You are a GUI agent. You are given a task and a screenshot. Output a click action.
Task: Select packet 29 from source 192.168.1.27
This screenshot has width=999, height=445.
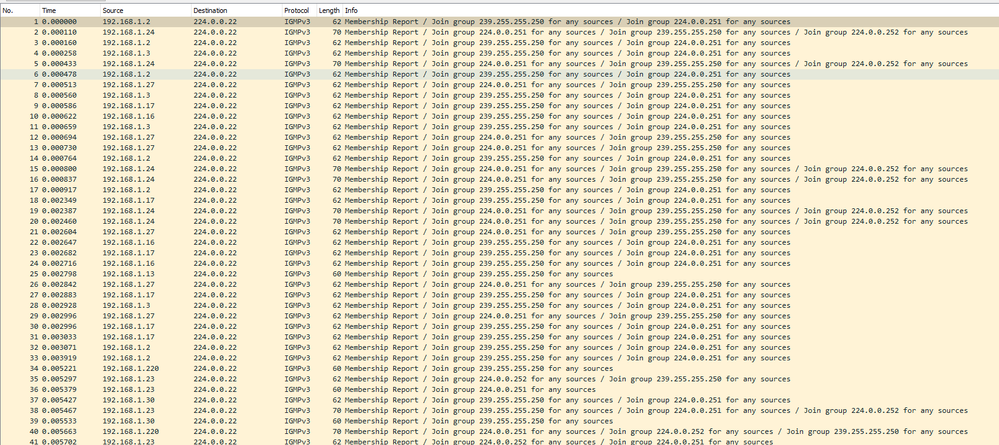tap(500, 316)
